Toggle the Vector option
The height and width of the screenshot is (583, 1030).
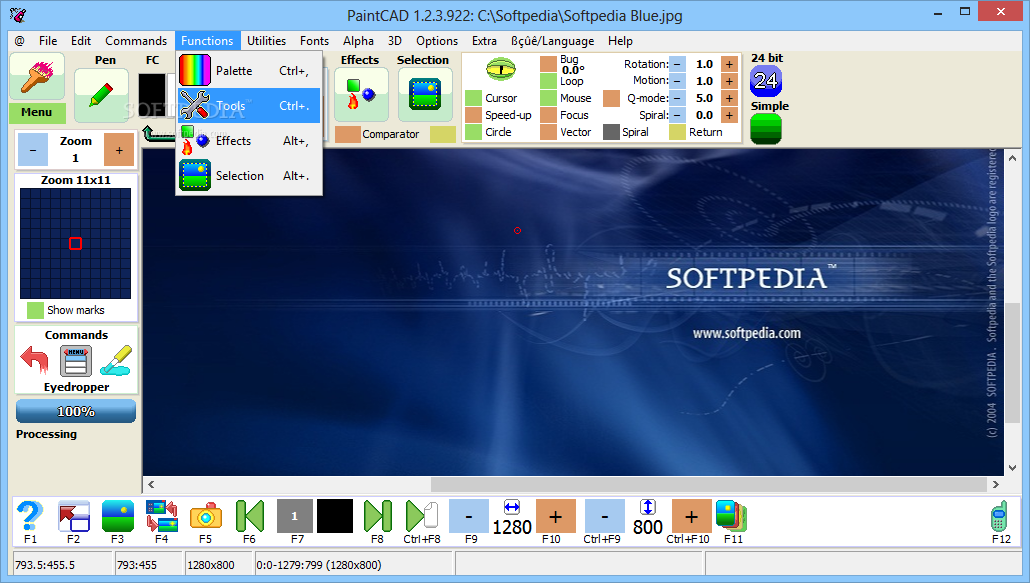[549, 132]
